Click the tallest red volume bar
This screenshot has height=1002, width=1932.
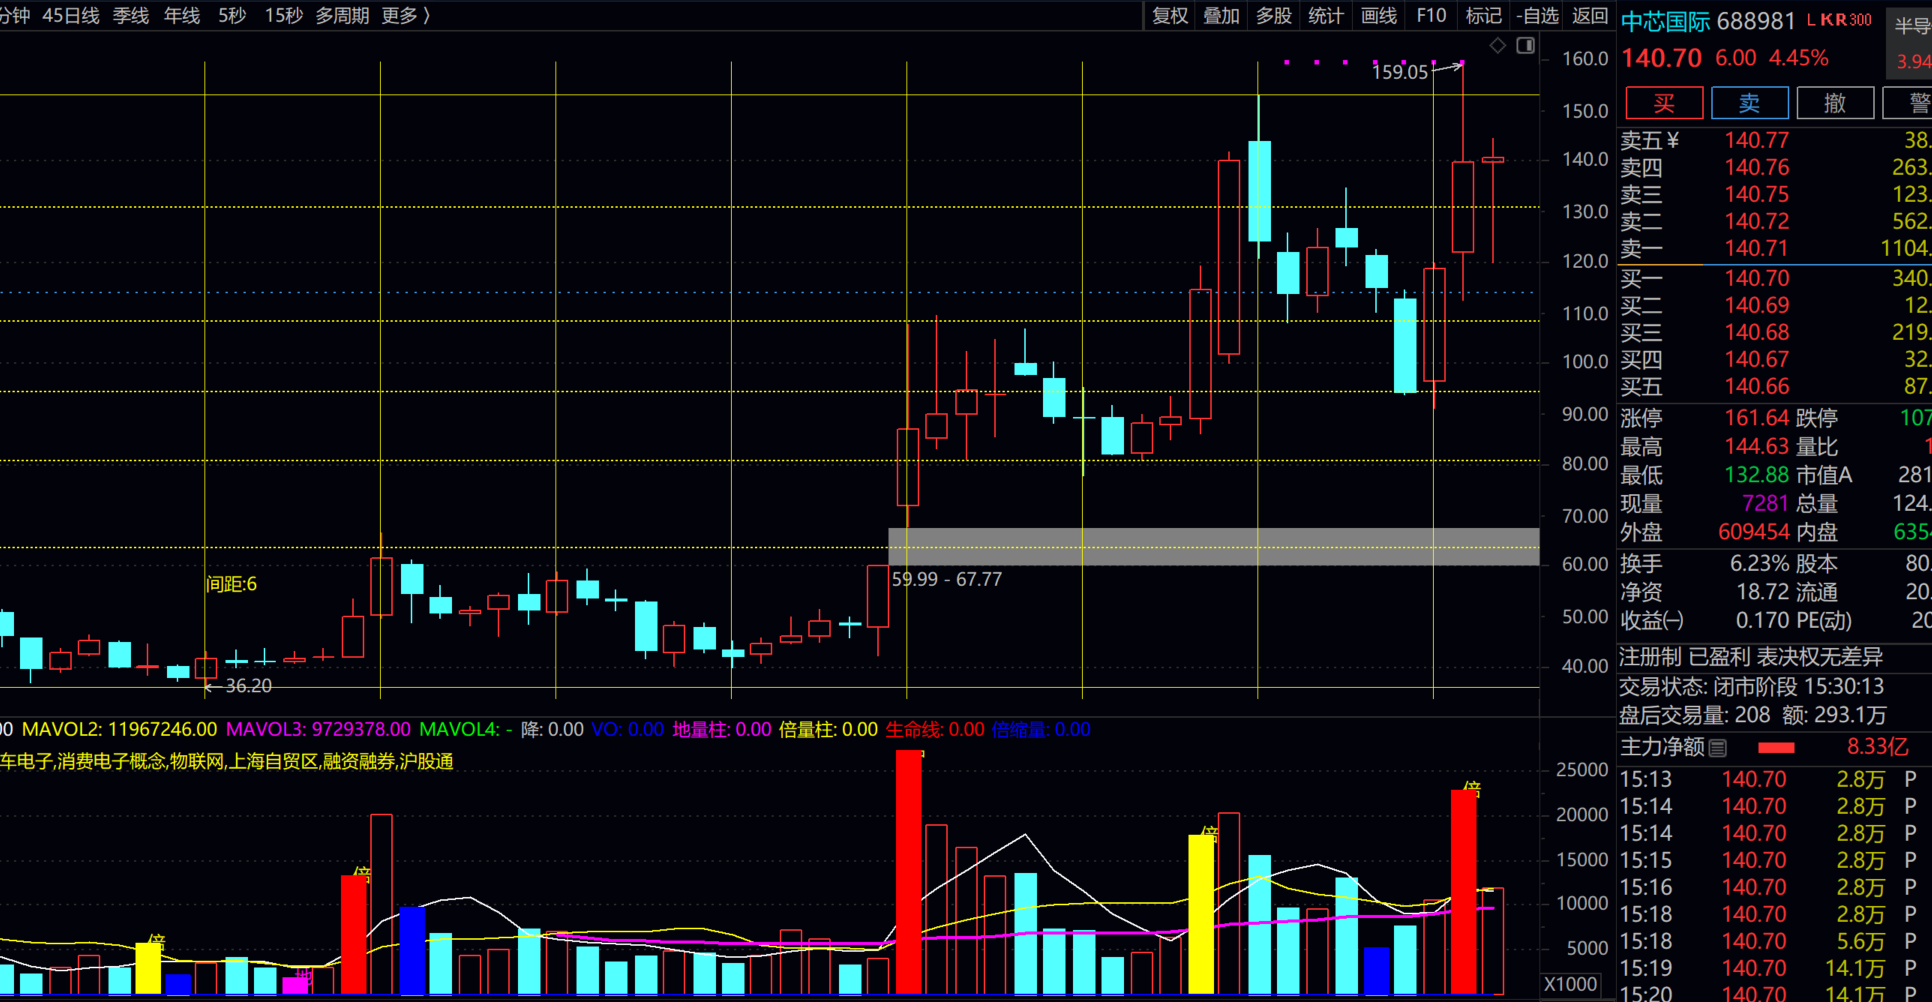[908, 871]
